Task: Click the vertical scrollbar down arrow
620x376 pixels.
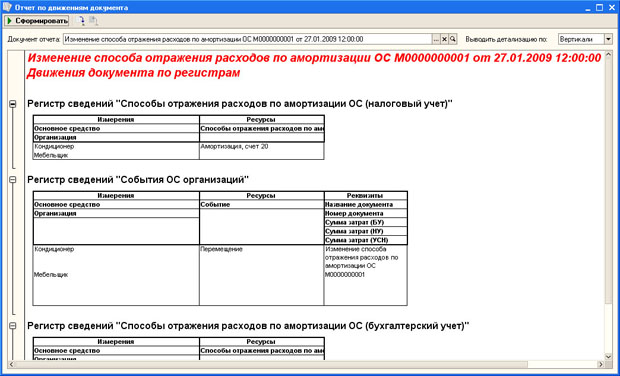Action: [x=609, y=356]
